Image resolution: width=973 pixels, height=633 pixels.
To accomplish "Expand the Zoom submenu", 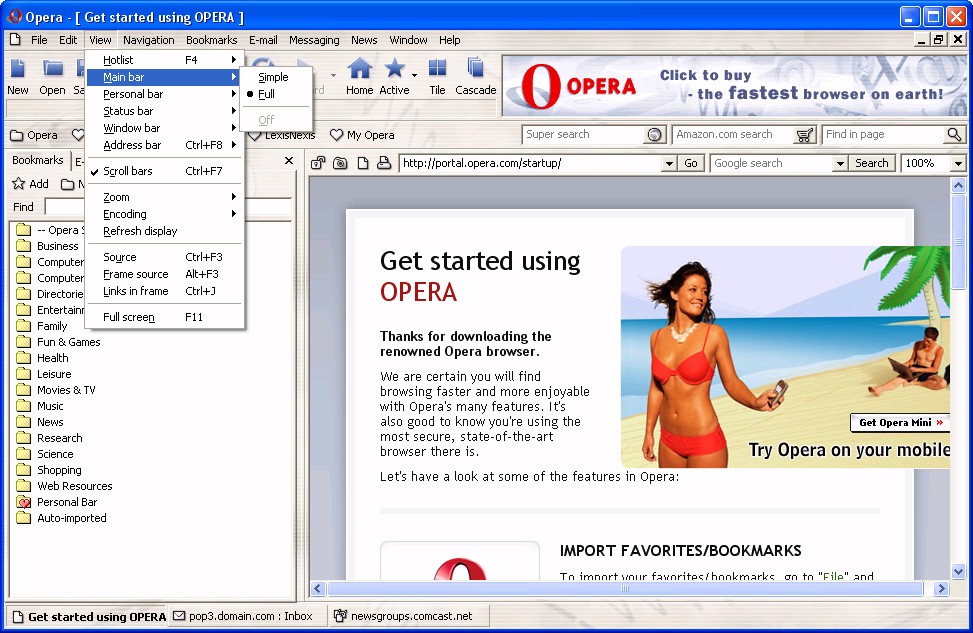I will tap(164, 197).
